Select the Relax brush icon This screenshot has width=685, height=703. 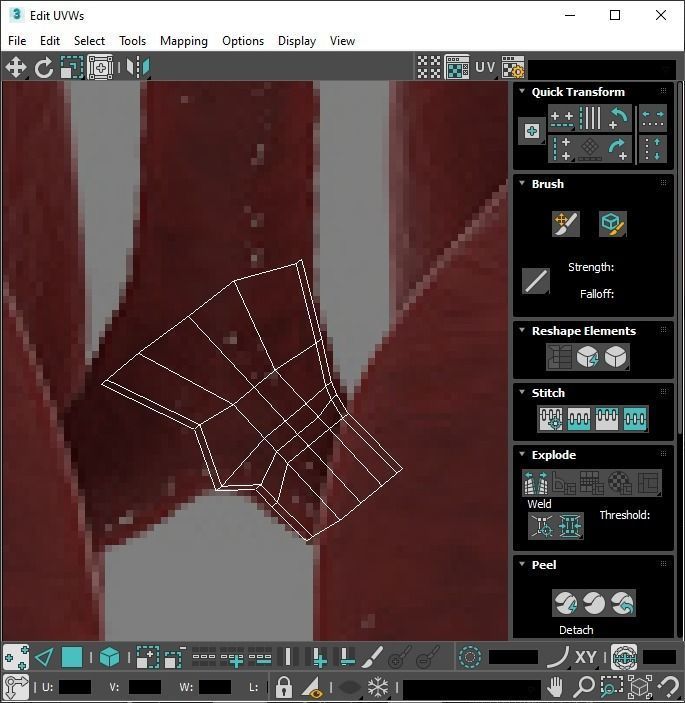(612, 224)
